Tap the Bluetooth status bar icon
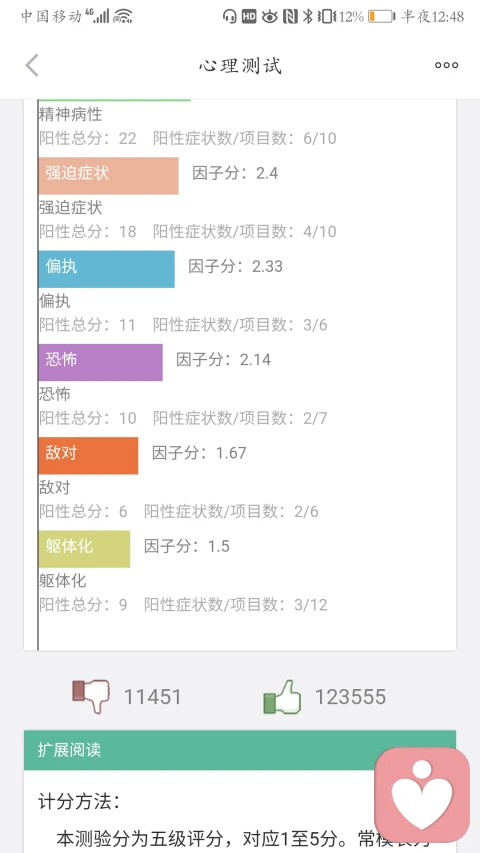480x853 pixels. pyautogui.click(x=307, y=16)
